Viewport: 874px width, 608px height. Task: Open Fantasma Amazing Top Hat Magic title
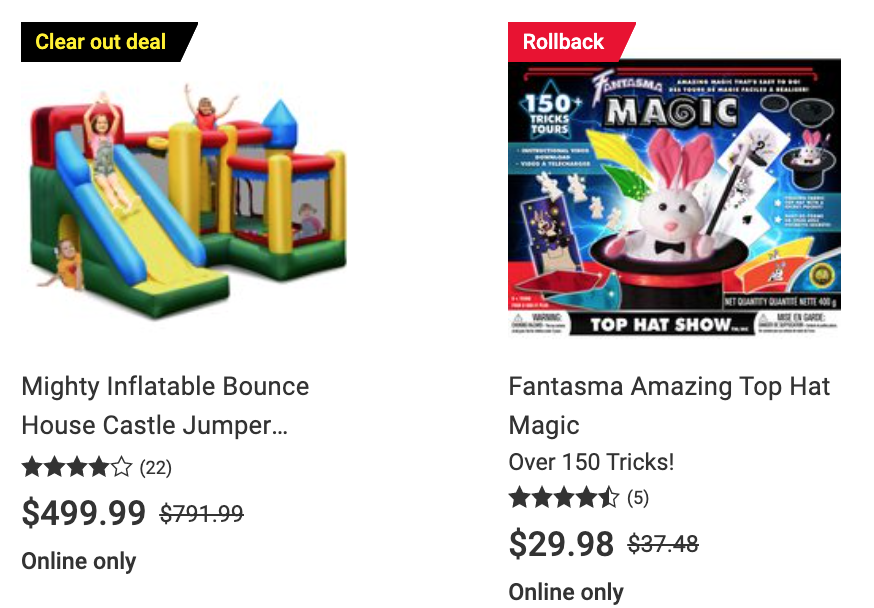click(x=669, y=406)
